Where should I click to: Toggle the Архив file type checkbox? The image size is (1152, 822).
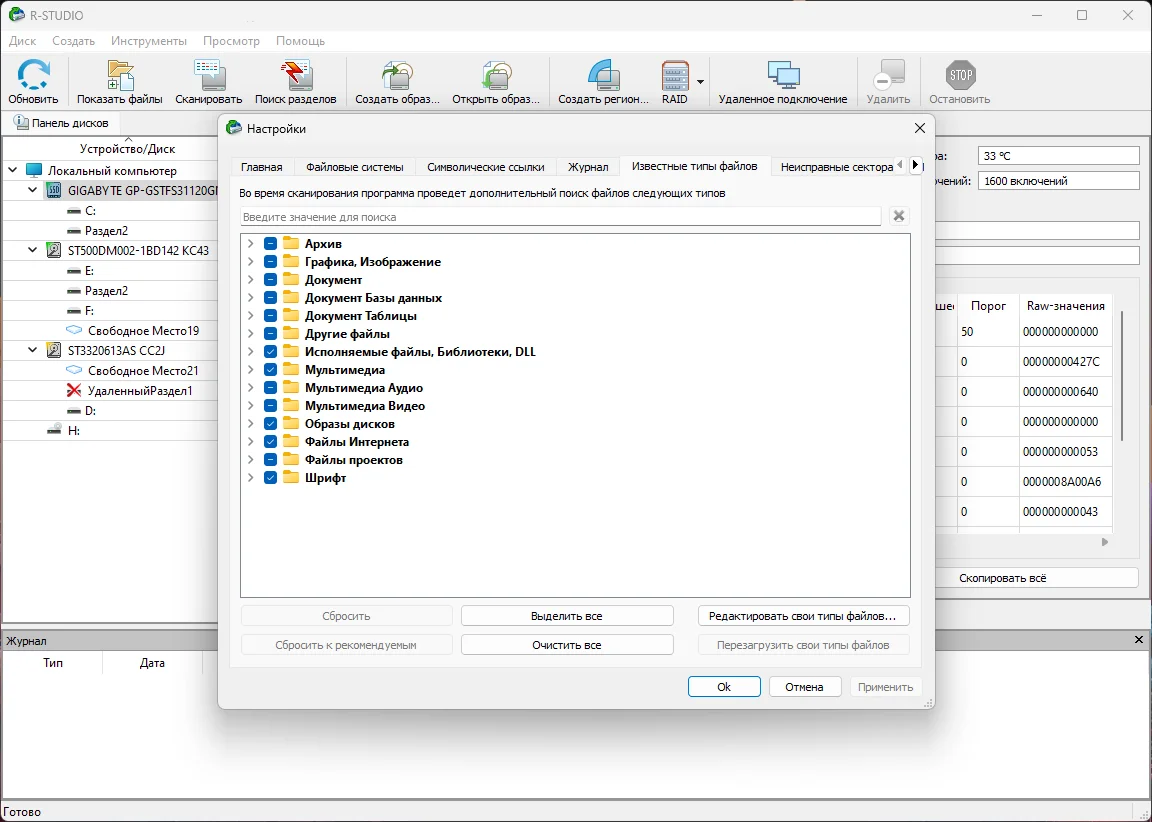pyautogui.click(x=271, y=244)
